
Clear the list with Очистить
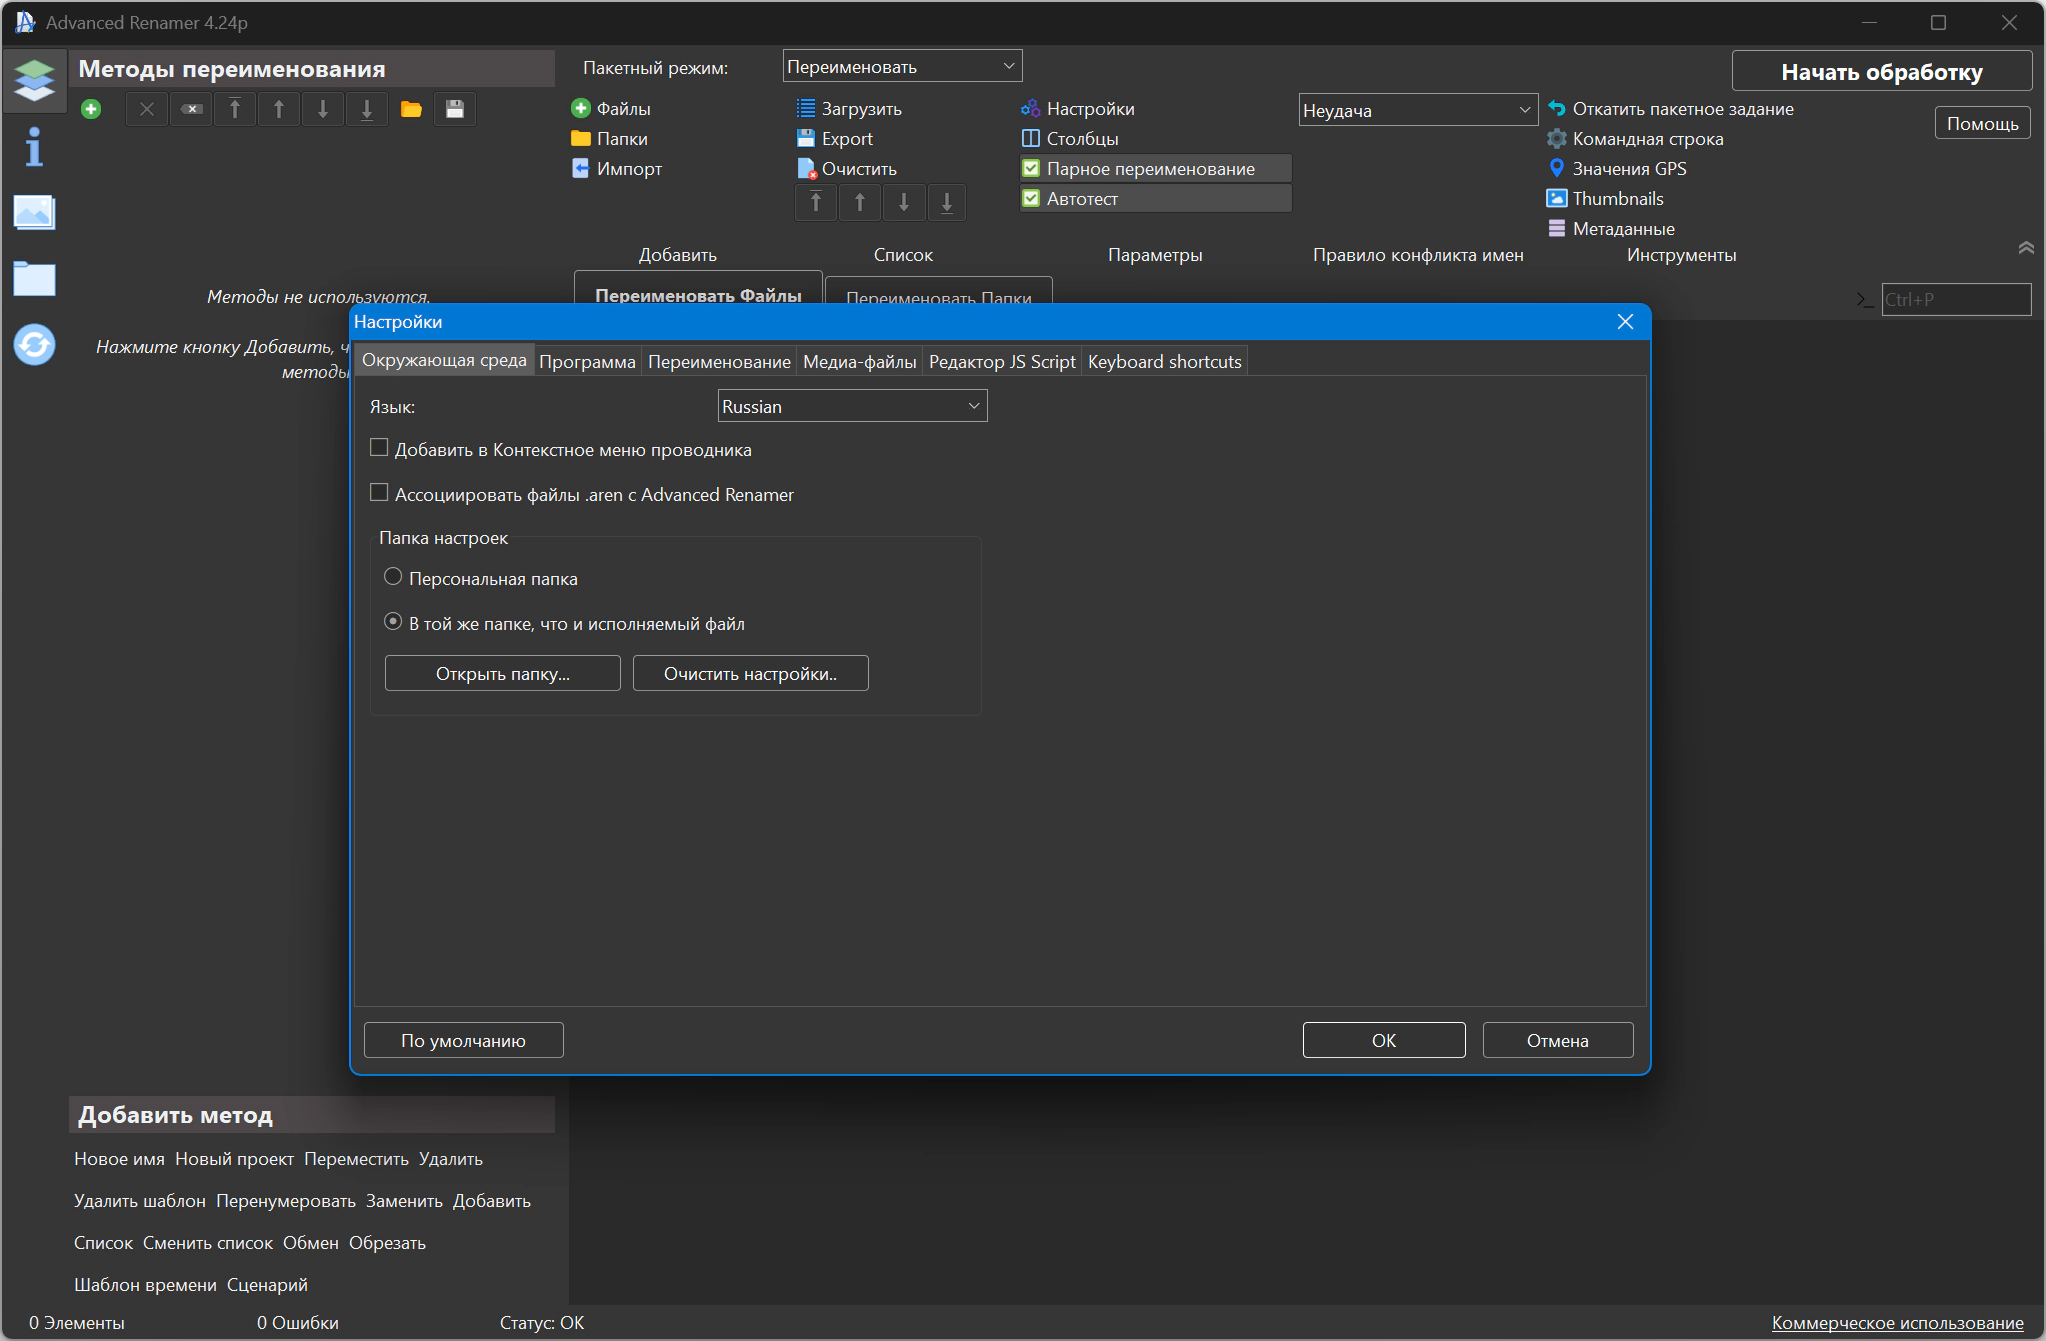pyautogui.click(x=846, y=168)
